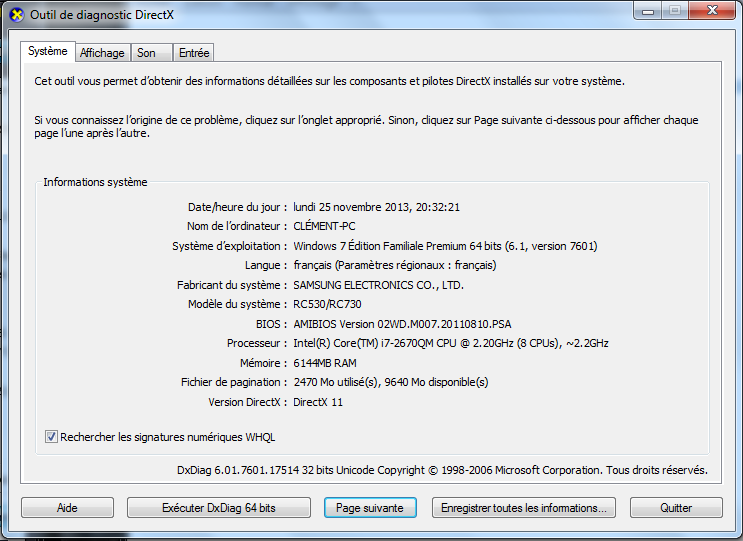
Task: Select the Intel Core i7-2670QM processor text
Action: pyautogui.click(x=451, y=343)
